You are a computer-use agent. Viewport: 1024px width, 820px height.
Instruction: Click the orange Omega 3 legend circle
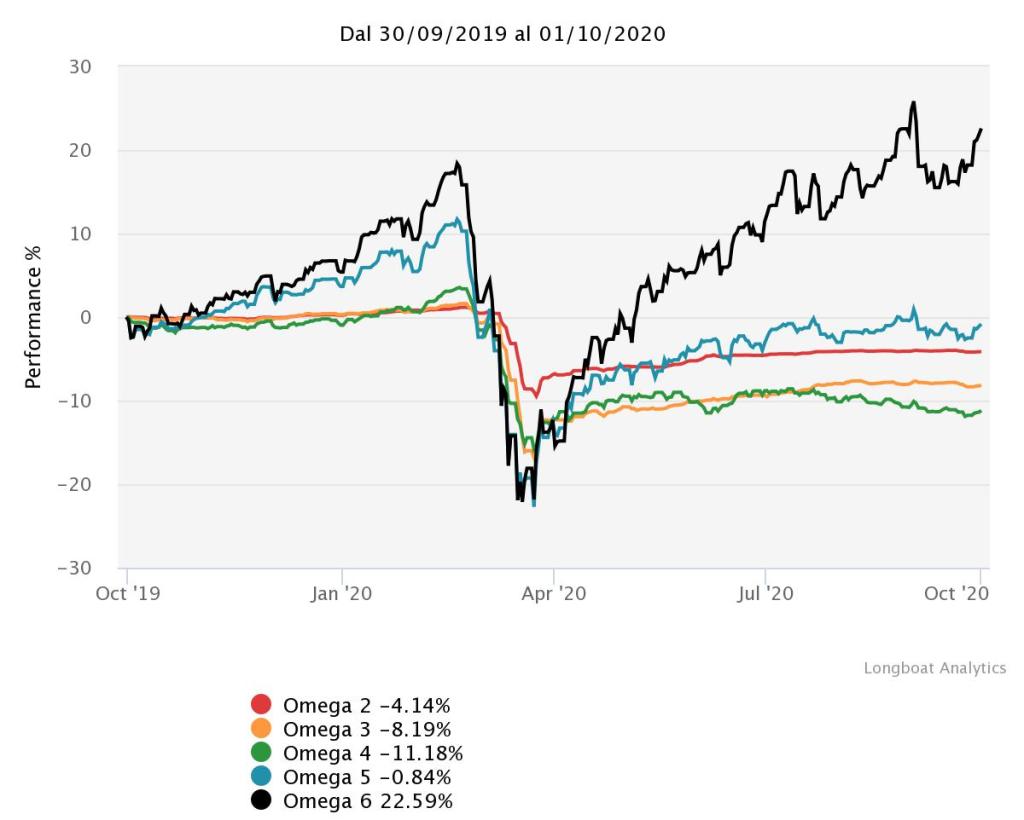click(261, 728)
